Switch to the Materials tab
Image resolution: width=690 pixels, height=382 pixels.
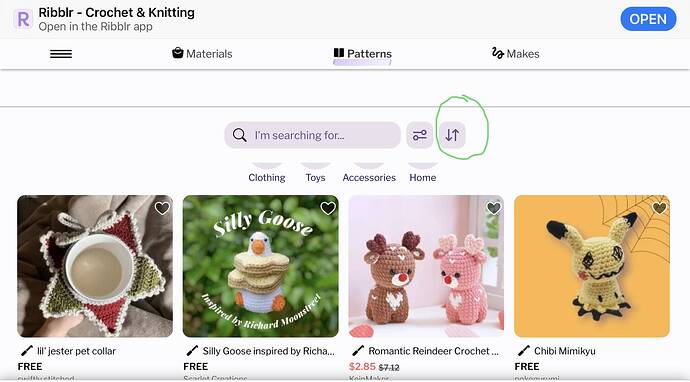202,54
